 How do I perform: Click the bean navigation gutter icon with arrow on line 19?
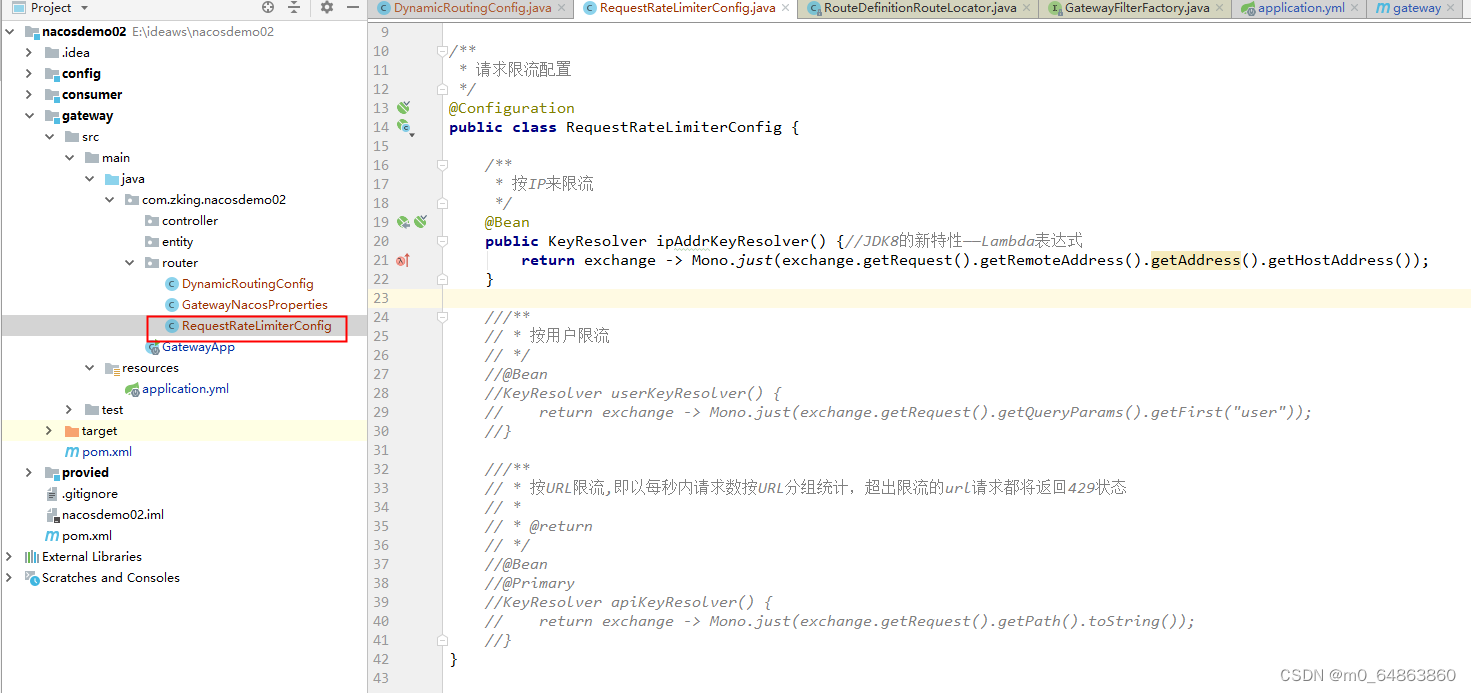tap(403, 222)
